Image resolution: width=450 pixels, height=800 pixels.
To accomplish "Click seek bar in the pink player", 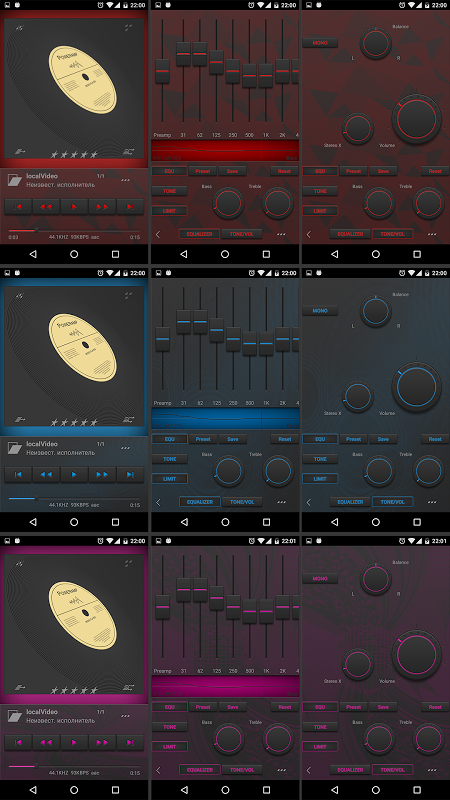I will coord(74,766).
